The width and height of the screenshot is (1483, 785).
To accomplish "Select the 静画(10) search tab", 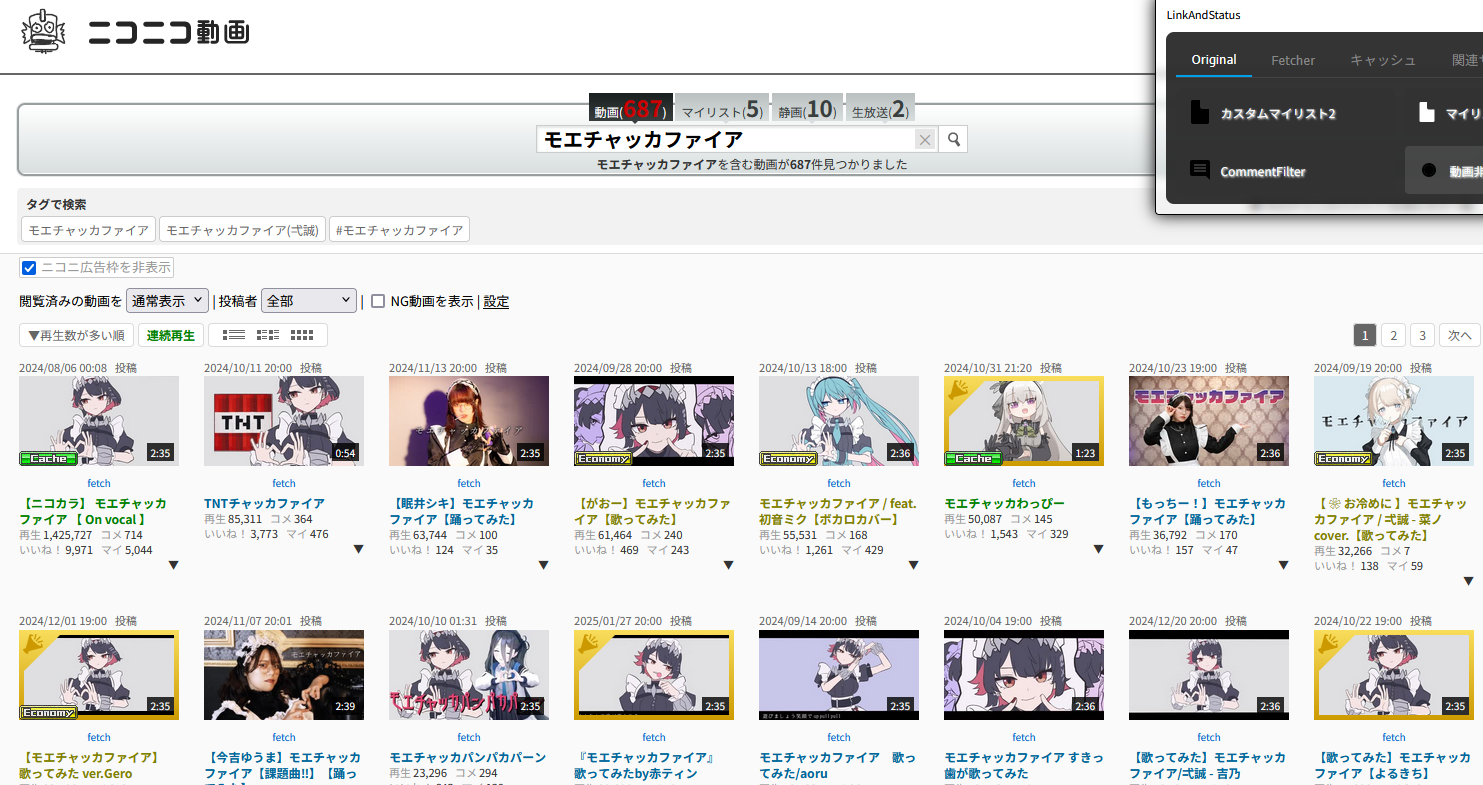I will (x=807, y=110).
